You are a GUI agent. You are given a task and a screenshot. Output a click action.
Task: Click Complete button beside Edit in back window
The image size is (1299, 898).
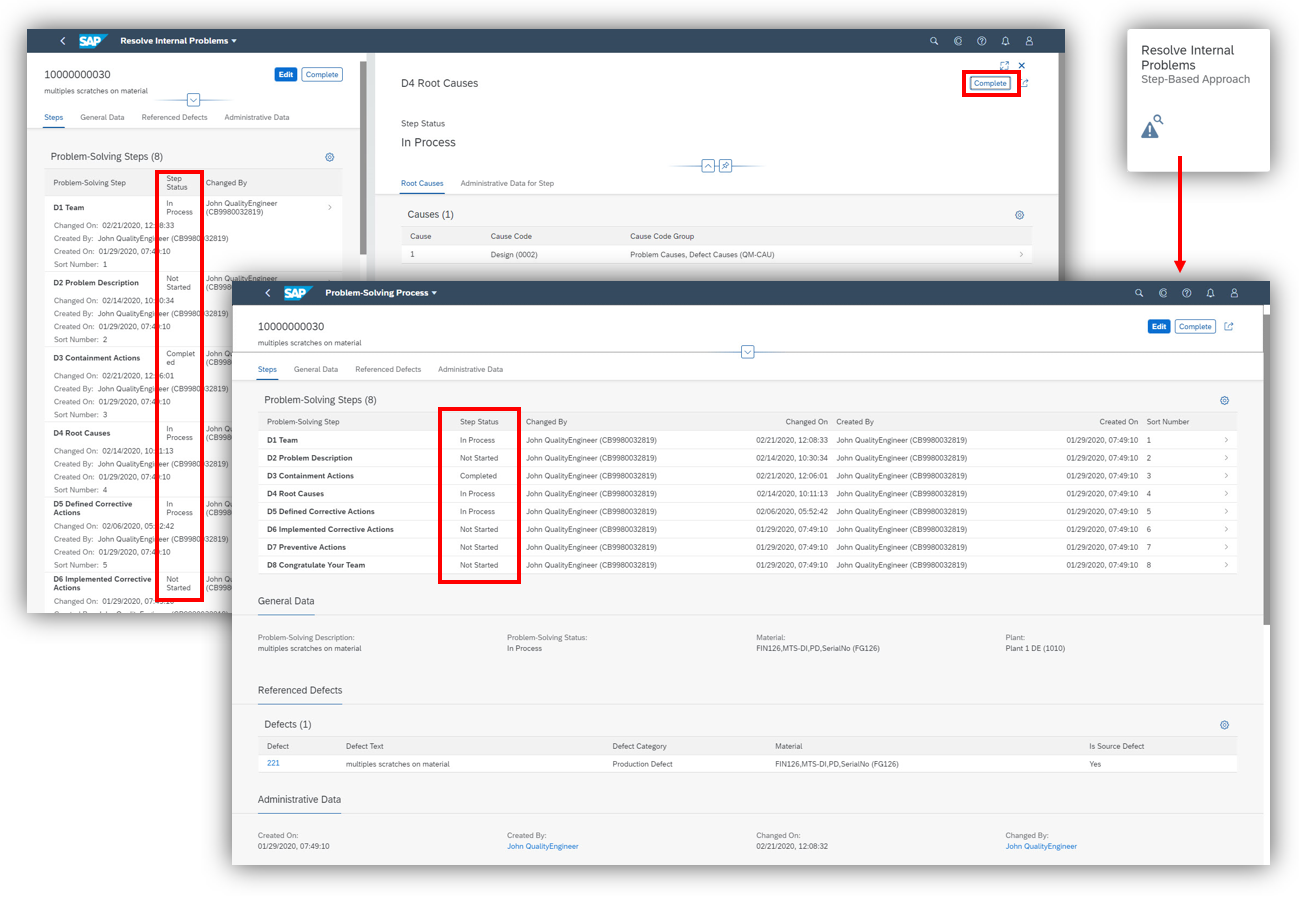pyautogui.click(x=322, y=75)
